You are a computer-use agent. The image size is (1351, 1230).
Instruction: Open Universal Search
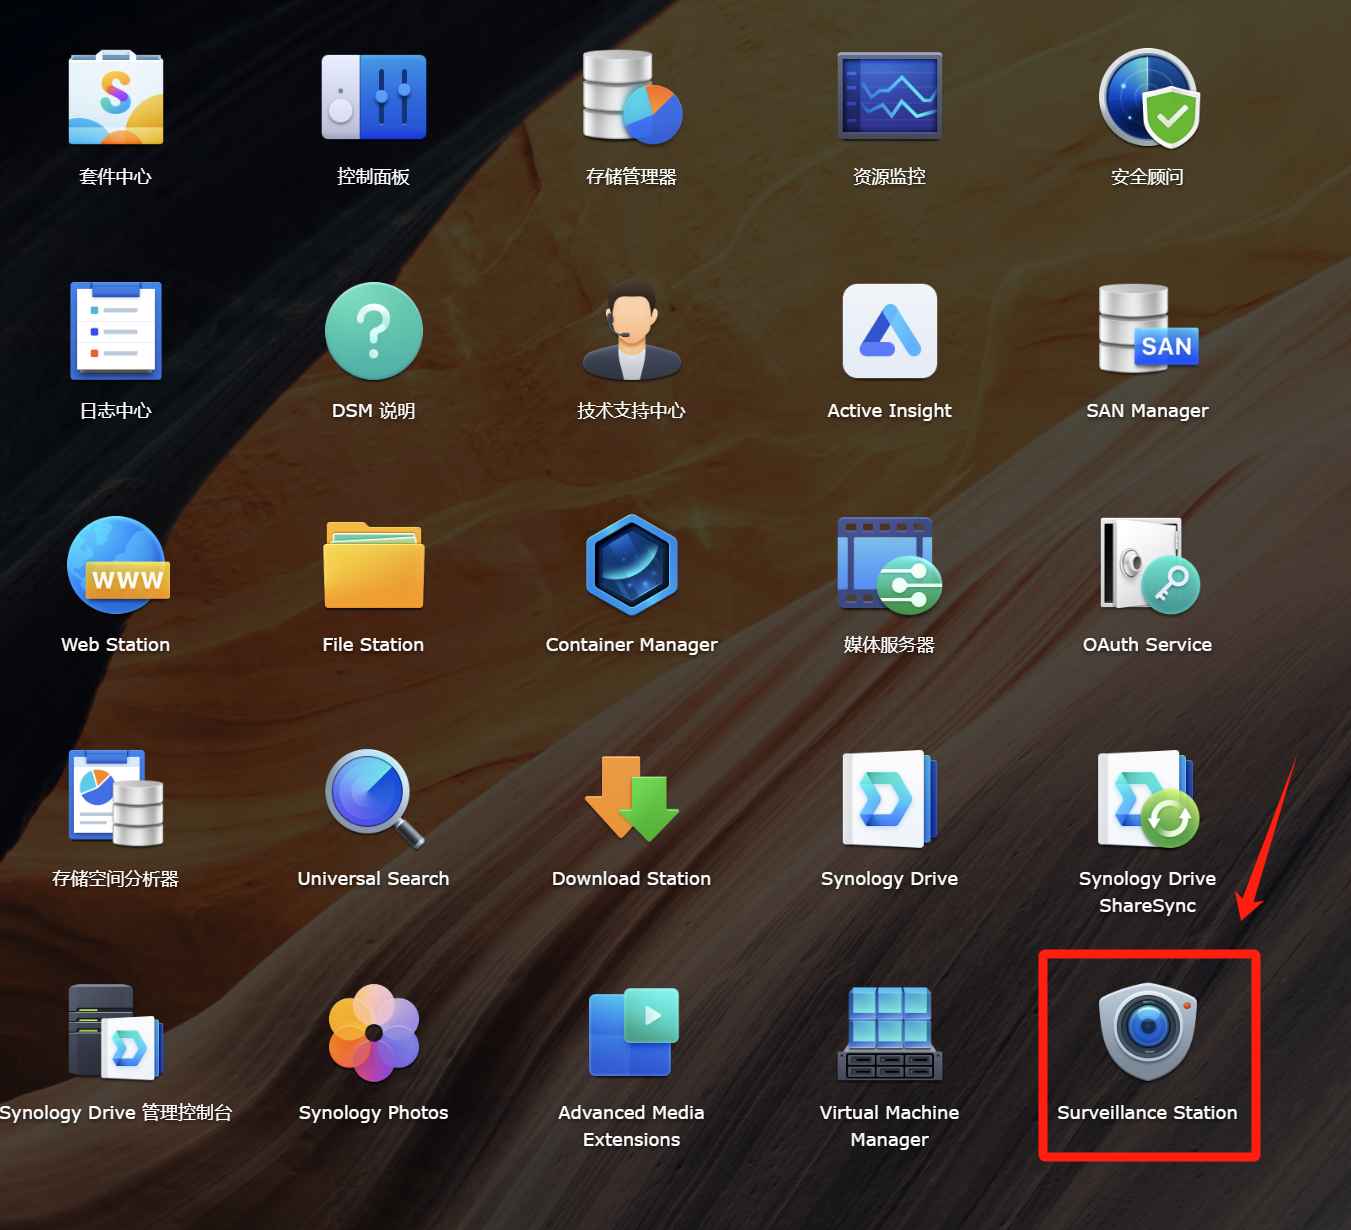(x=375, y=799)
